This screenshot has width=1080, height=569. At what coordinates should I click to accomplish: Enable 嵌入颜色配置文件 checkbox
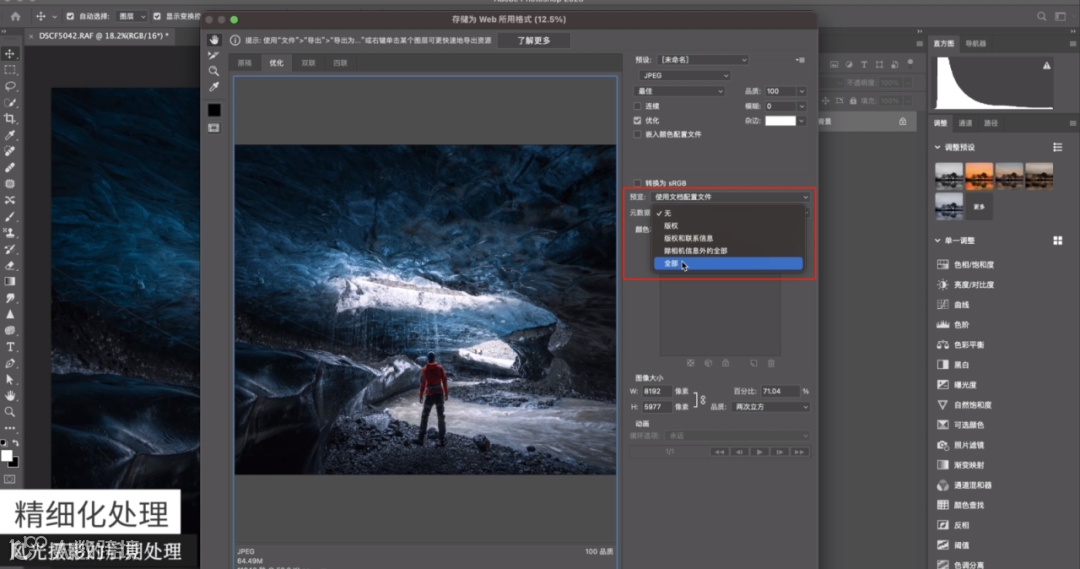click(x=637, y=134)
